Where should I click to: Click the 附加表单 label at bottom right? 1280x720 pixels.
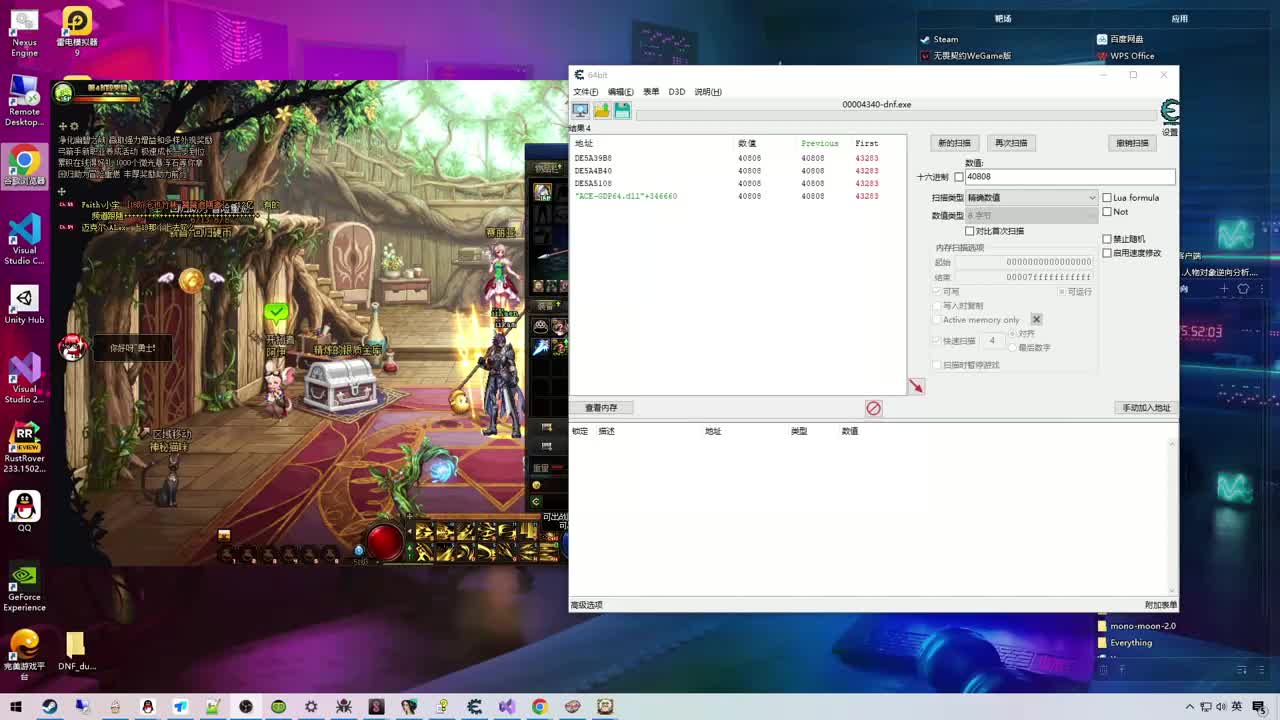(x=1160, y=605)
